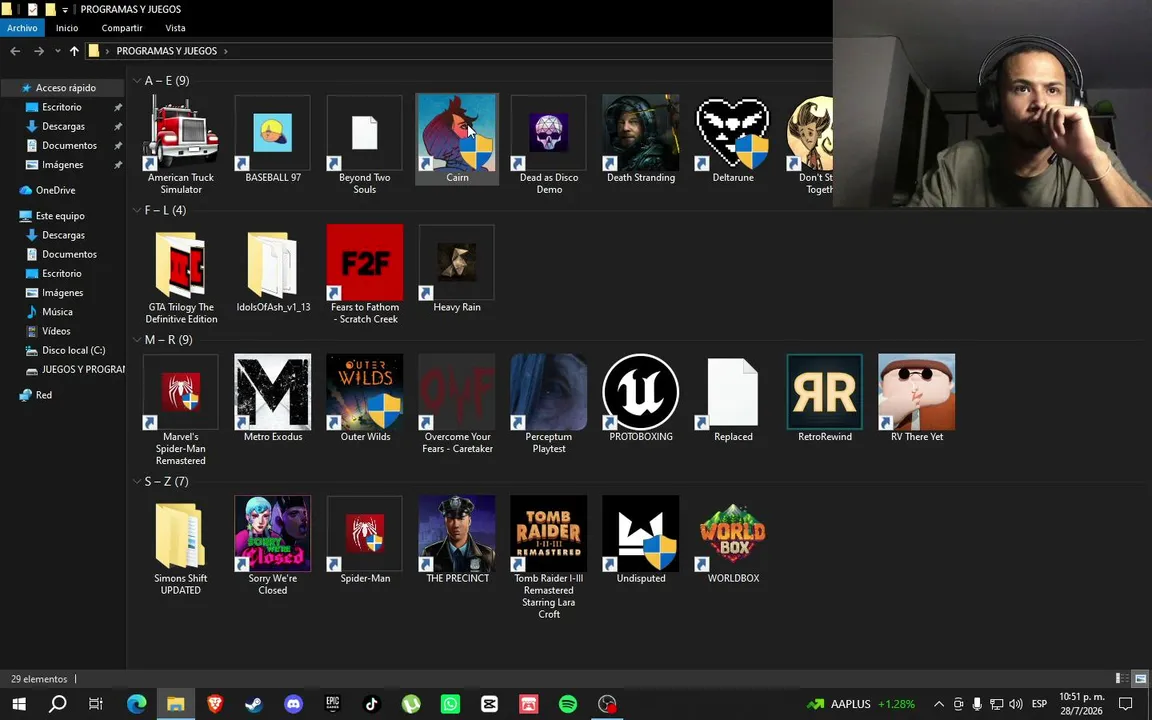Open the taskbar volume control
Viewport: 1152px width, 720px height.
tap(1016, 704)
